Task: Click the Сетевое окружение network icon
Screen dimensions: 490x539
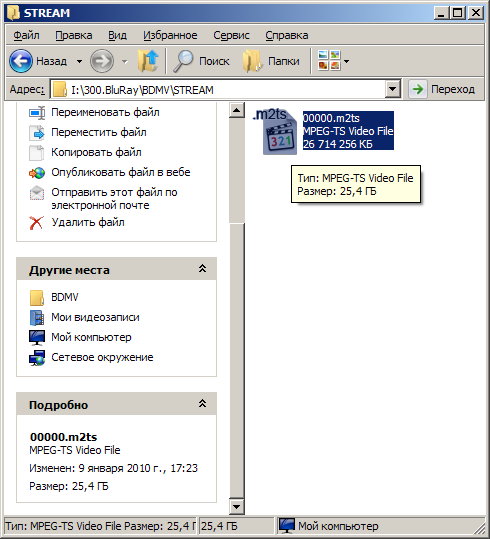Action: click(x=37, y=358)
